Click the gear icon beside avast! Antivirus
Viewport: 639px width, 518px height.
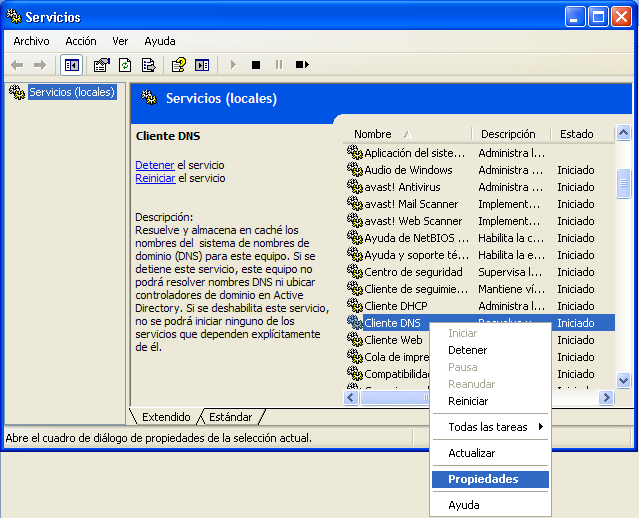[355, 186]
